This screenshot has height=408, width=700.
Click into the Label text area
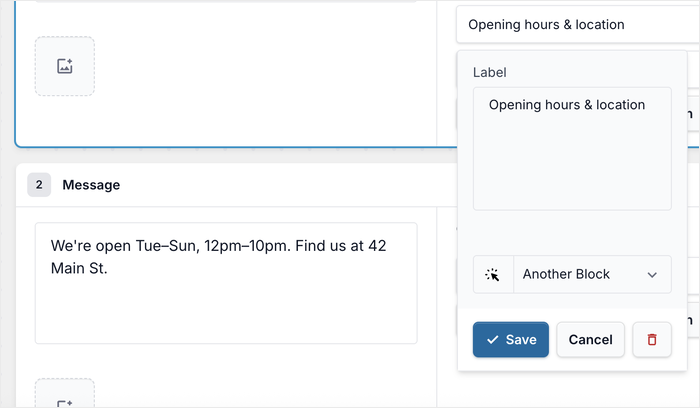pyautogui.click(x=572, y=149)
